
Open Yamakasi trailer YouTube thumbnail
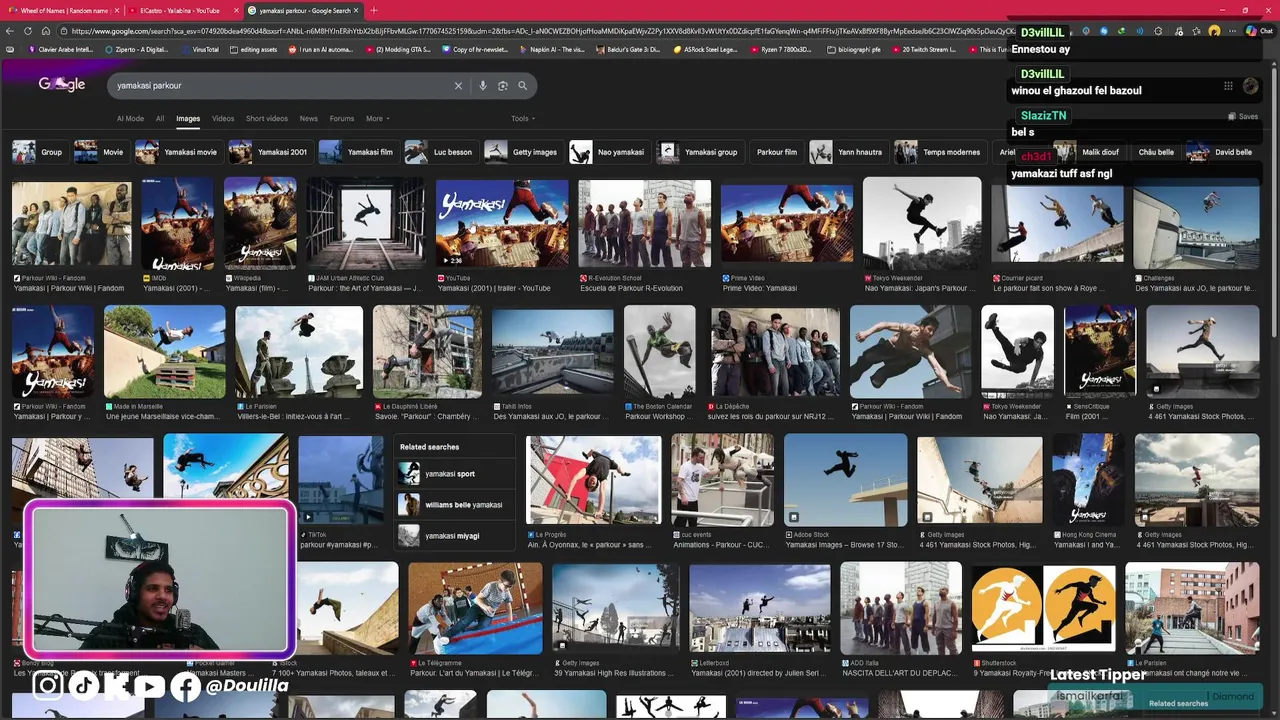pyautogui.click(x=502, y=224)
